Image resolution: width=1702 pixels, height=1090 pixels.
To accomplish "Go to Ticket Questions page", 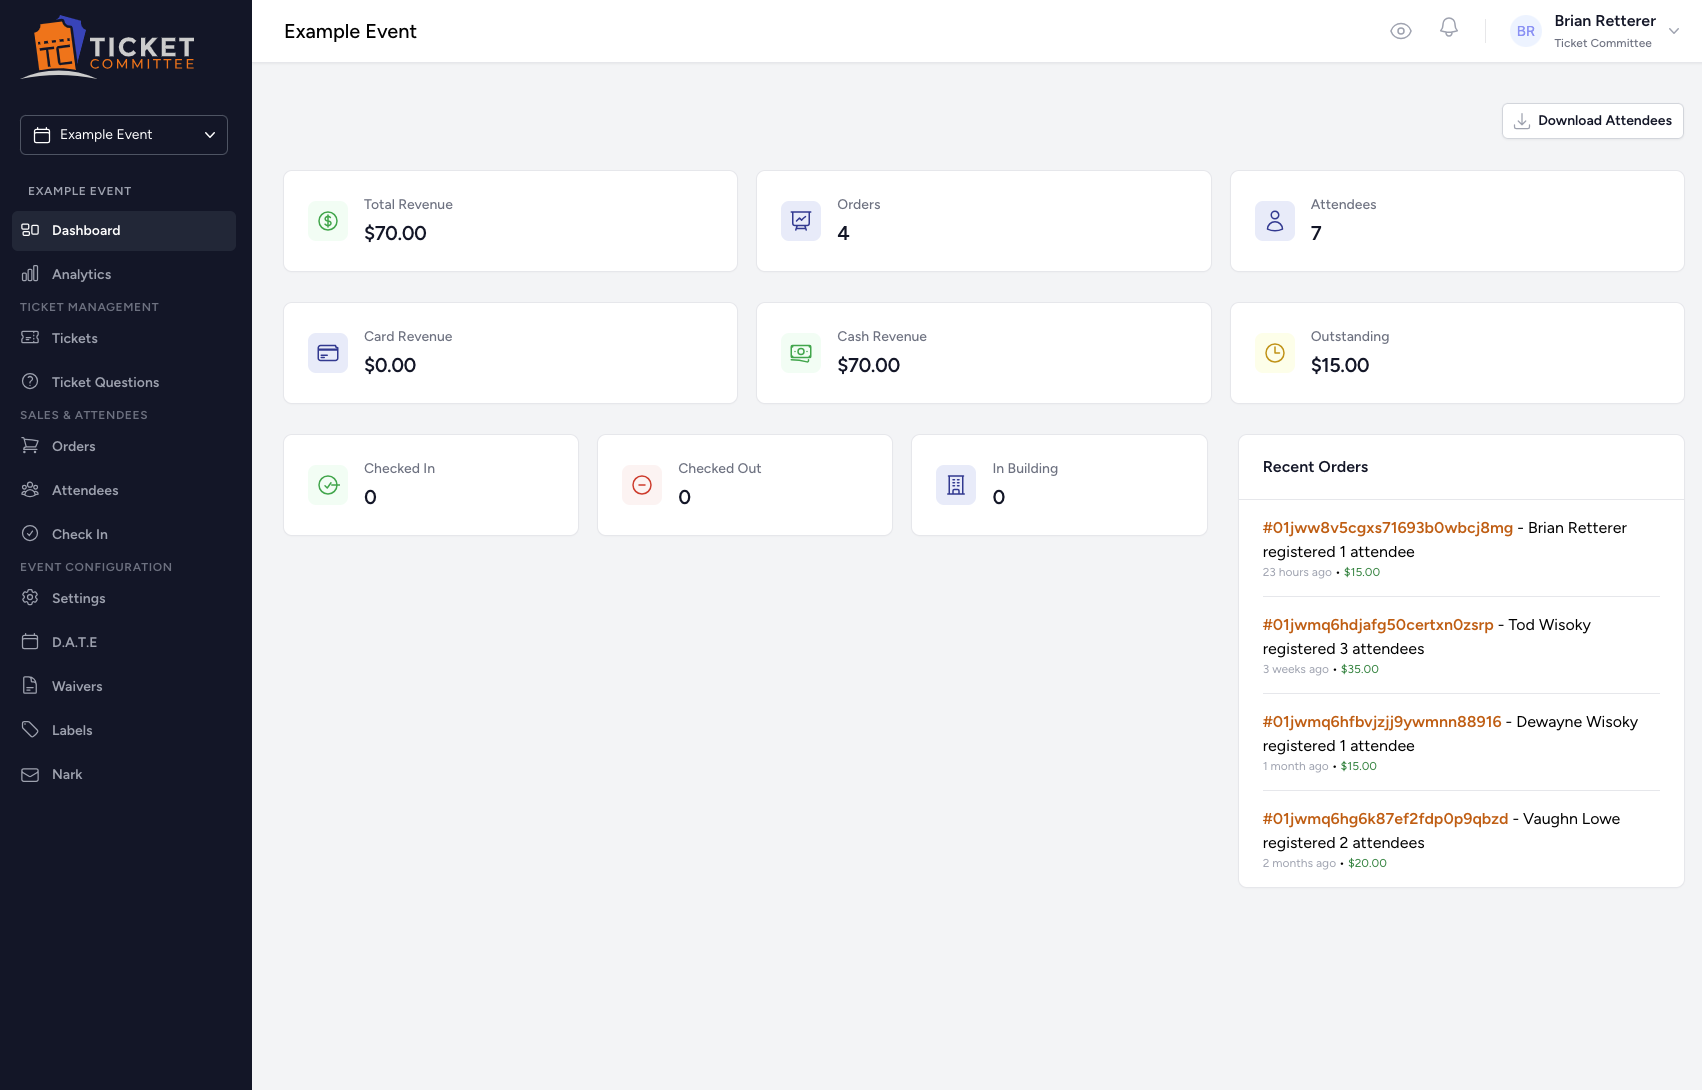I will tap(105, 382).
